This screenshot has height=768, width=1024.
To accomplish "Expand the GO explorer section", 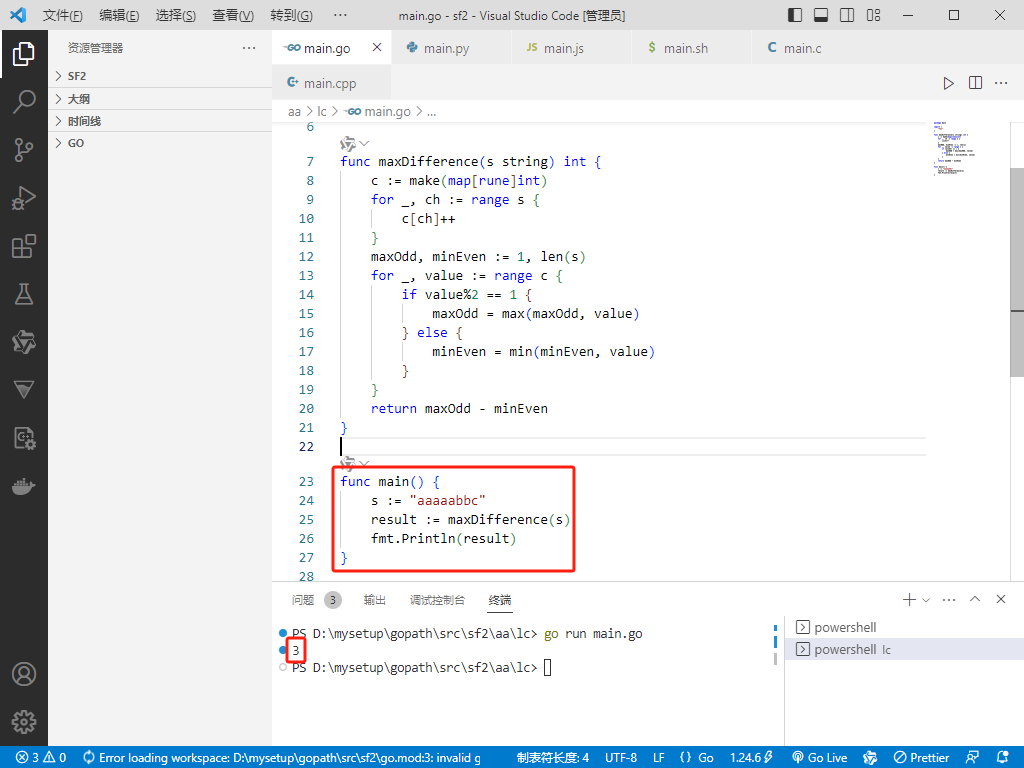I will coord(160,143).
